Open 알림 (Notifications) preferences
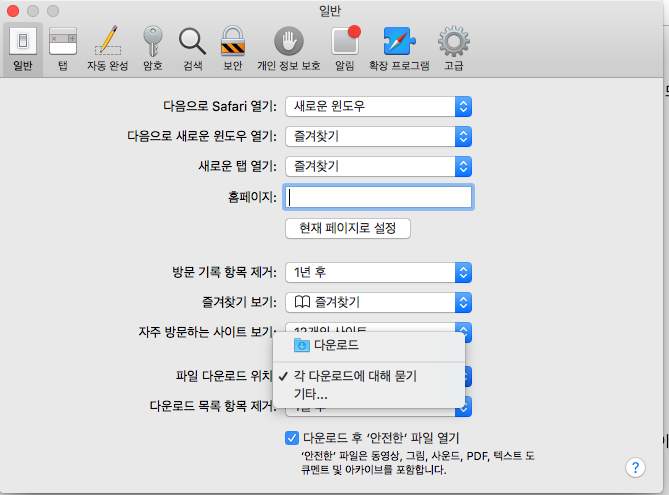 [x=345, y=50]
